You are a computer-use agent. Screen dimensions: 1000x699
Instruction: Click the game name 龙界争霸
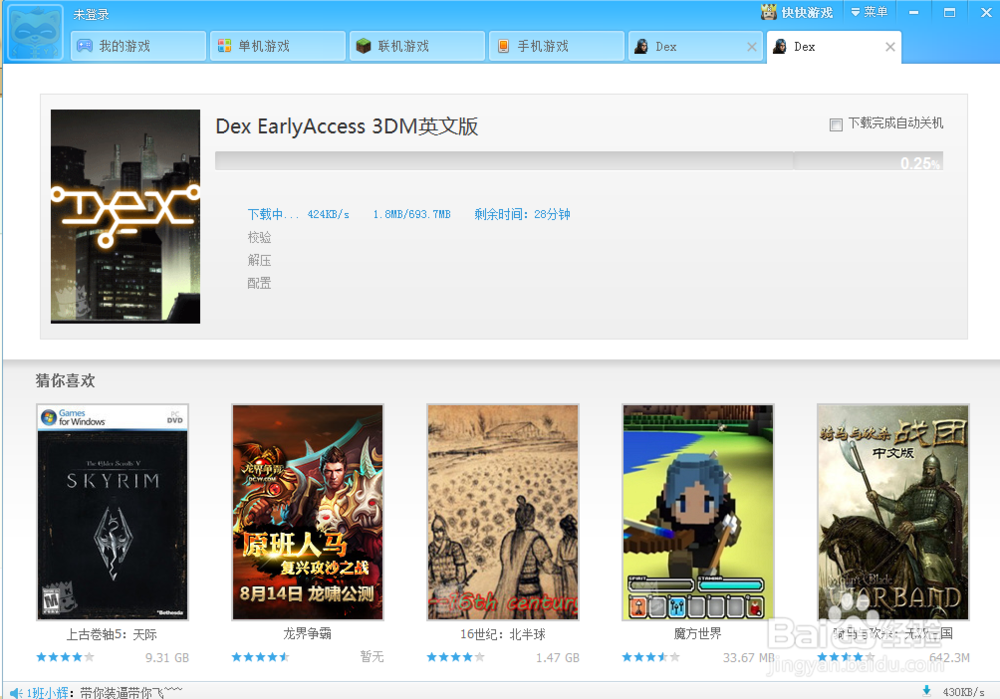(307, 634)
